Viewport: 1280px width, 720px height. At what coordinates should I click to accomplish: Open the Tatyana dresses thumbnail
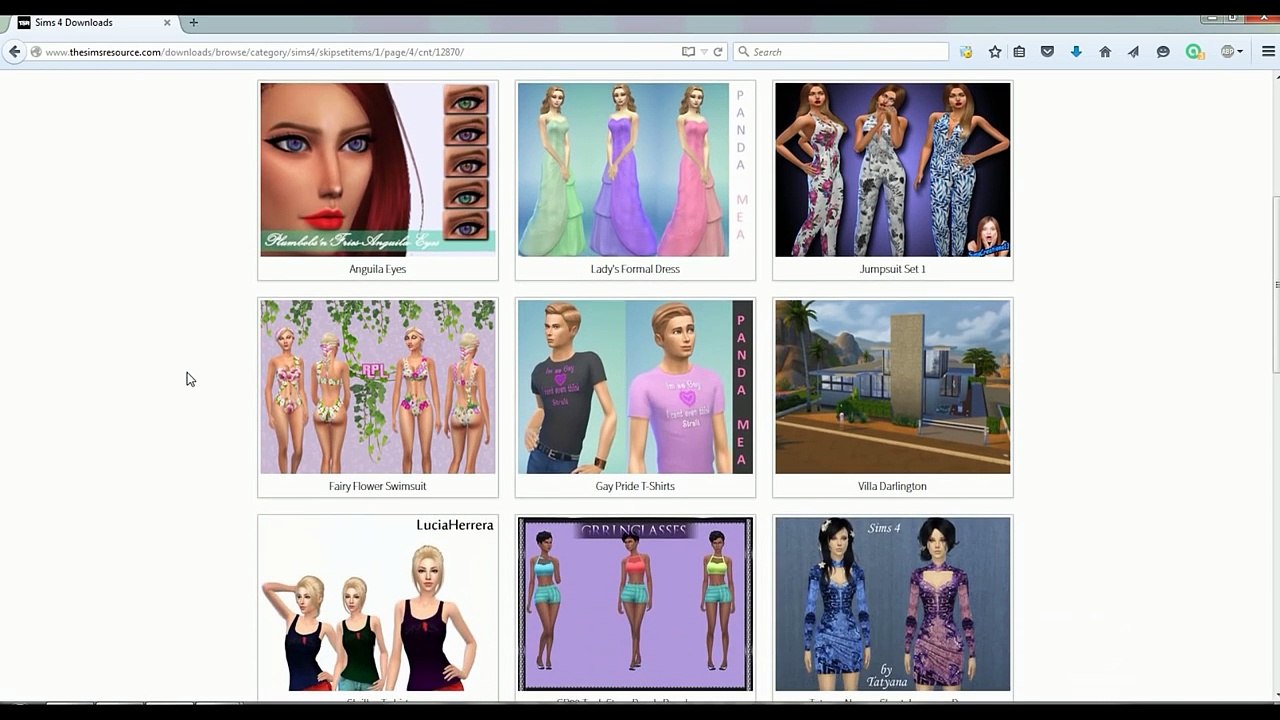893,604
